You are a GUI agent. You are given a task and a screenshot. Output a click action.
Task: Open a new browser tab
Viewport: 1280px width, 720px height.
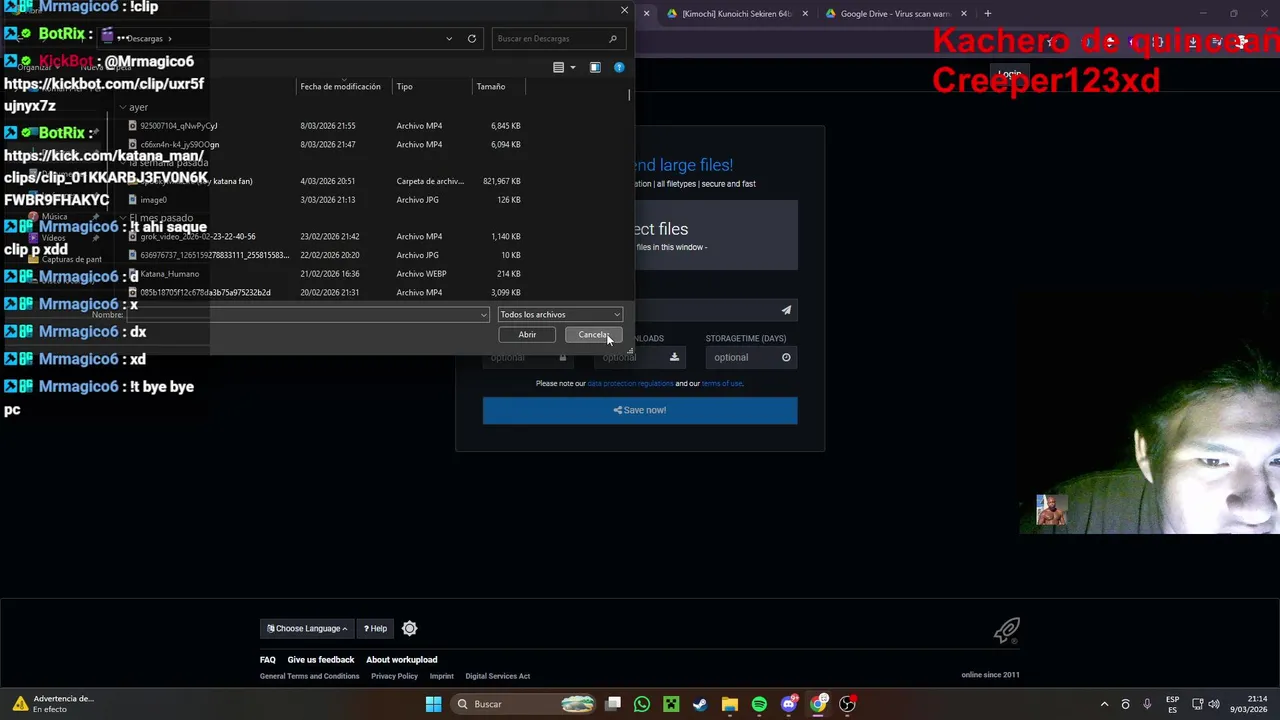point(987,14)
